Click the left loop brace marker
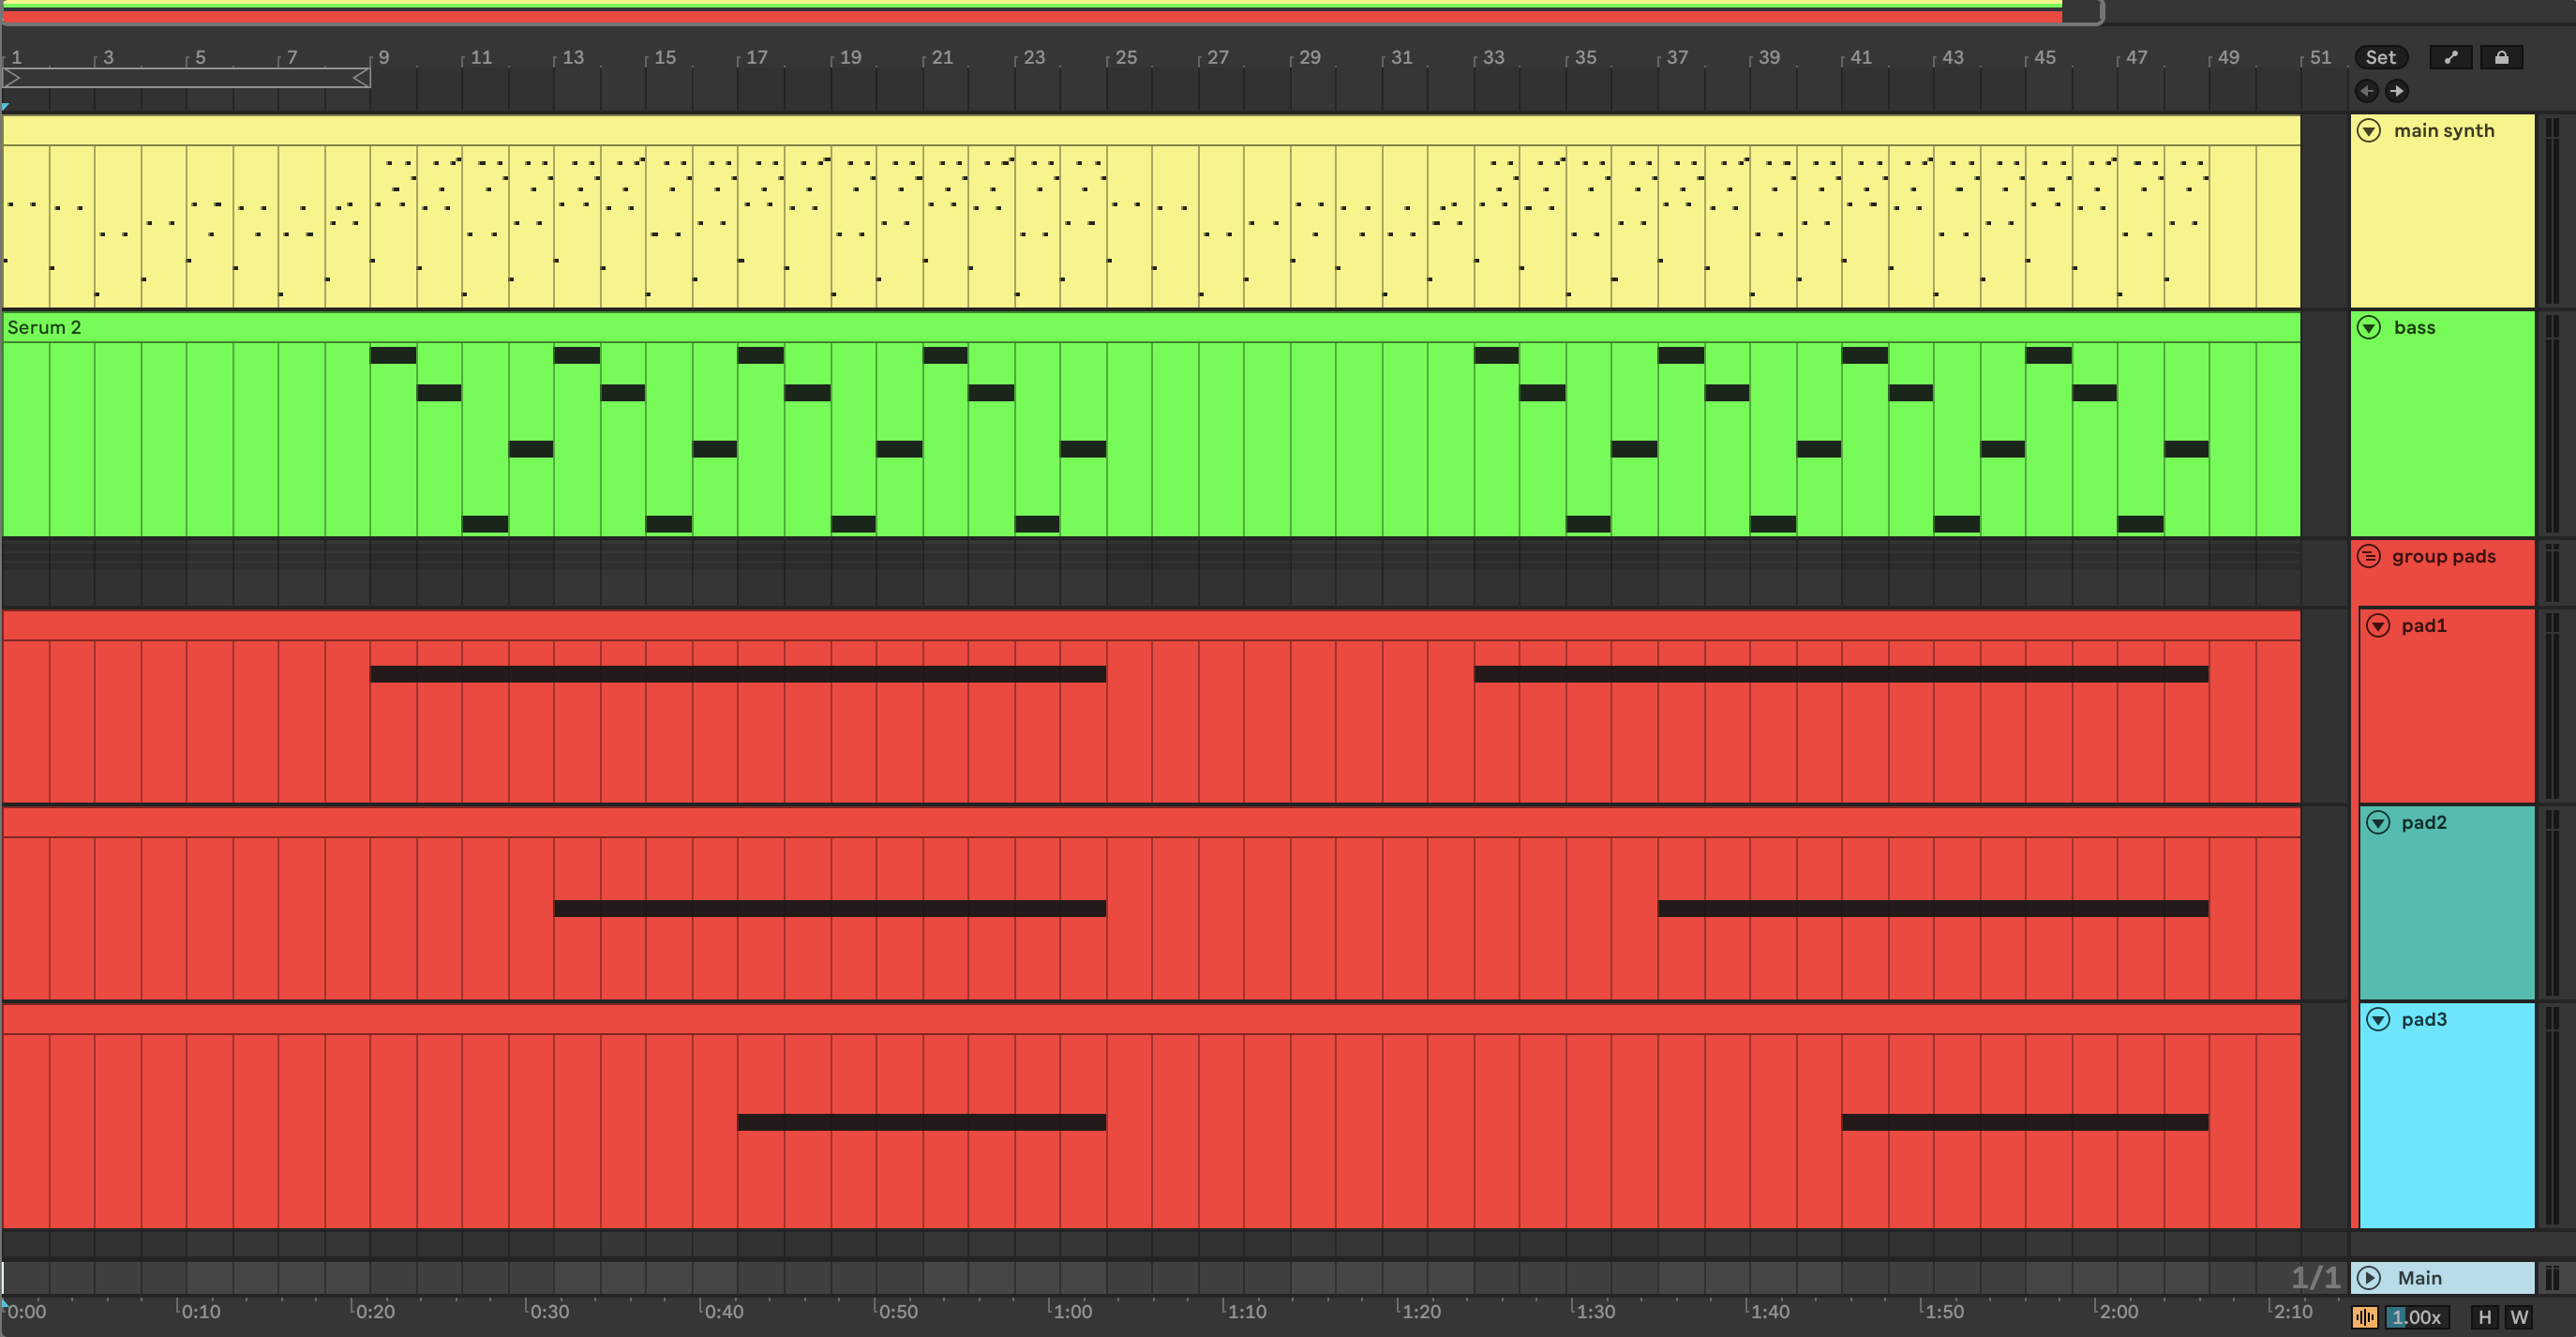The width and height of the screenshot is (2576, 1337). pos(13,78)
